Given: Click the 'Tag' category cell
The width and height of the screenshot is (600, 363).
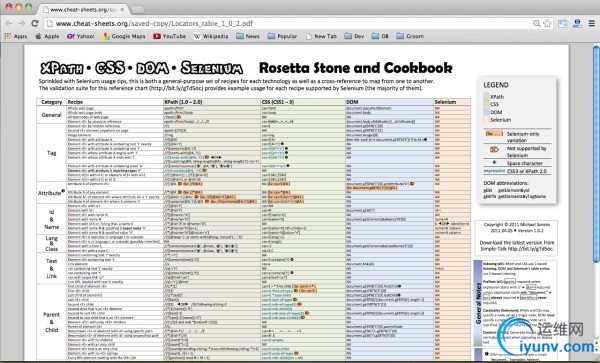Looking at the screenshot, I should pos(52,153).
